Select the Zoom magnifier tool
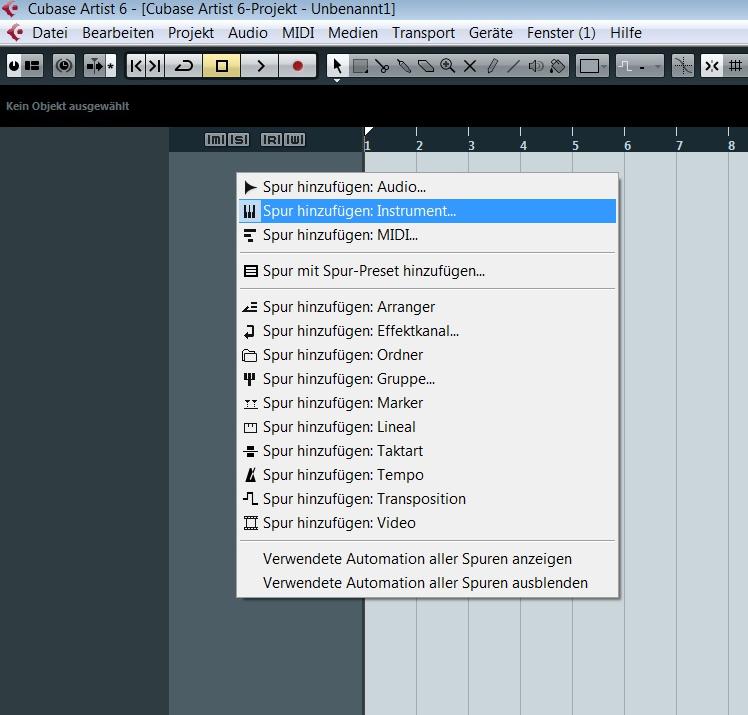This screenshot has height=715, width=748. (448, 66)
